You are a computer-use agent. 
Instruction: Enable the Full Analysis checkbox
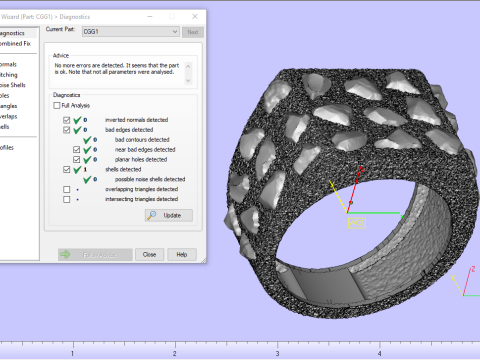(x=57, y=106)
